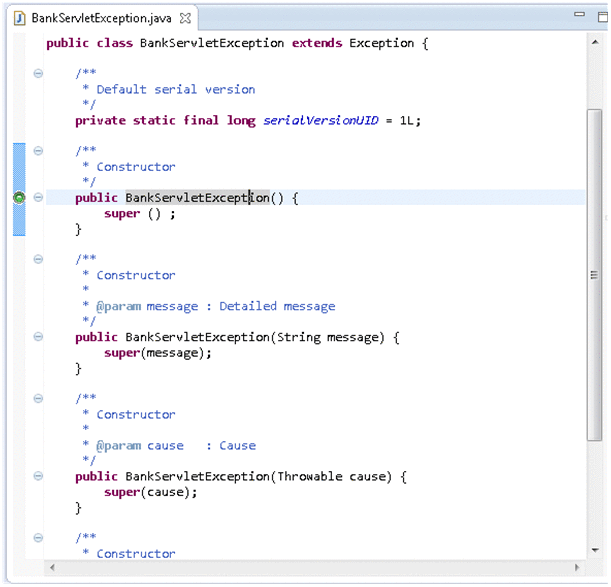Click the Java file icon on tab

[19, 18]
